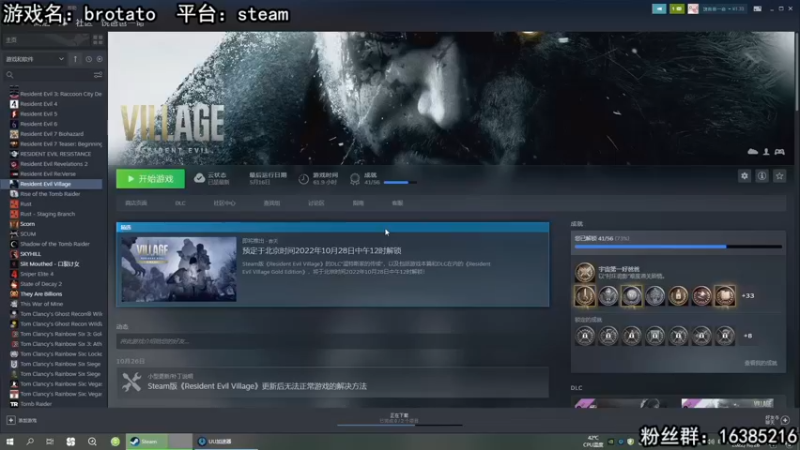Click the achievements progress bar in right panel
The width and height of the screenshot is (800, 450).
click(678, 247)
